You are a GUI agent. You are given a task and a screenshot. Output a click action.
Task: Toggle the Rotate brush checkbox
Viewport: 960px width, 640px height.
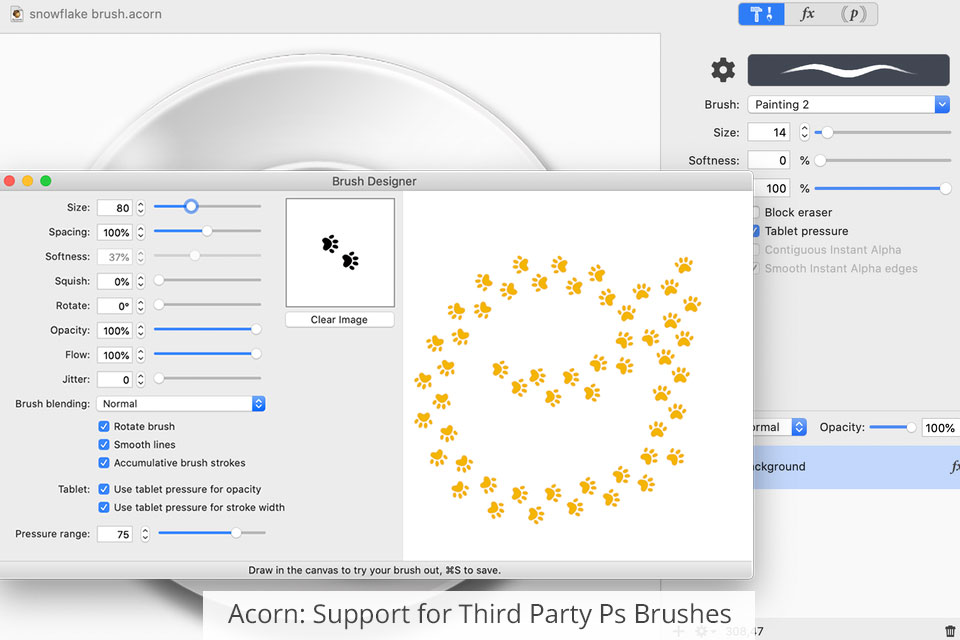click(x=104, y=426)
